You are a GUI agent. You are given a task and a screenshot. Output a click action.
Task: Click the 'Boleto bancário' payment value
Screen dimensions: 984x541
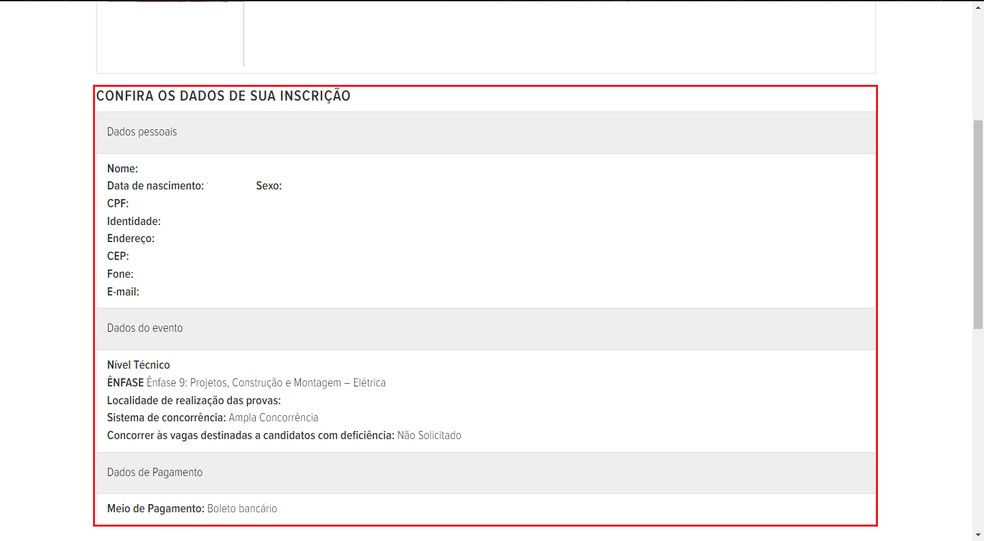242,508
